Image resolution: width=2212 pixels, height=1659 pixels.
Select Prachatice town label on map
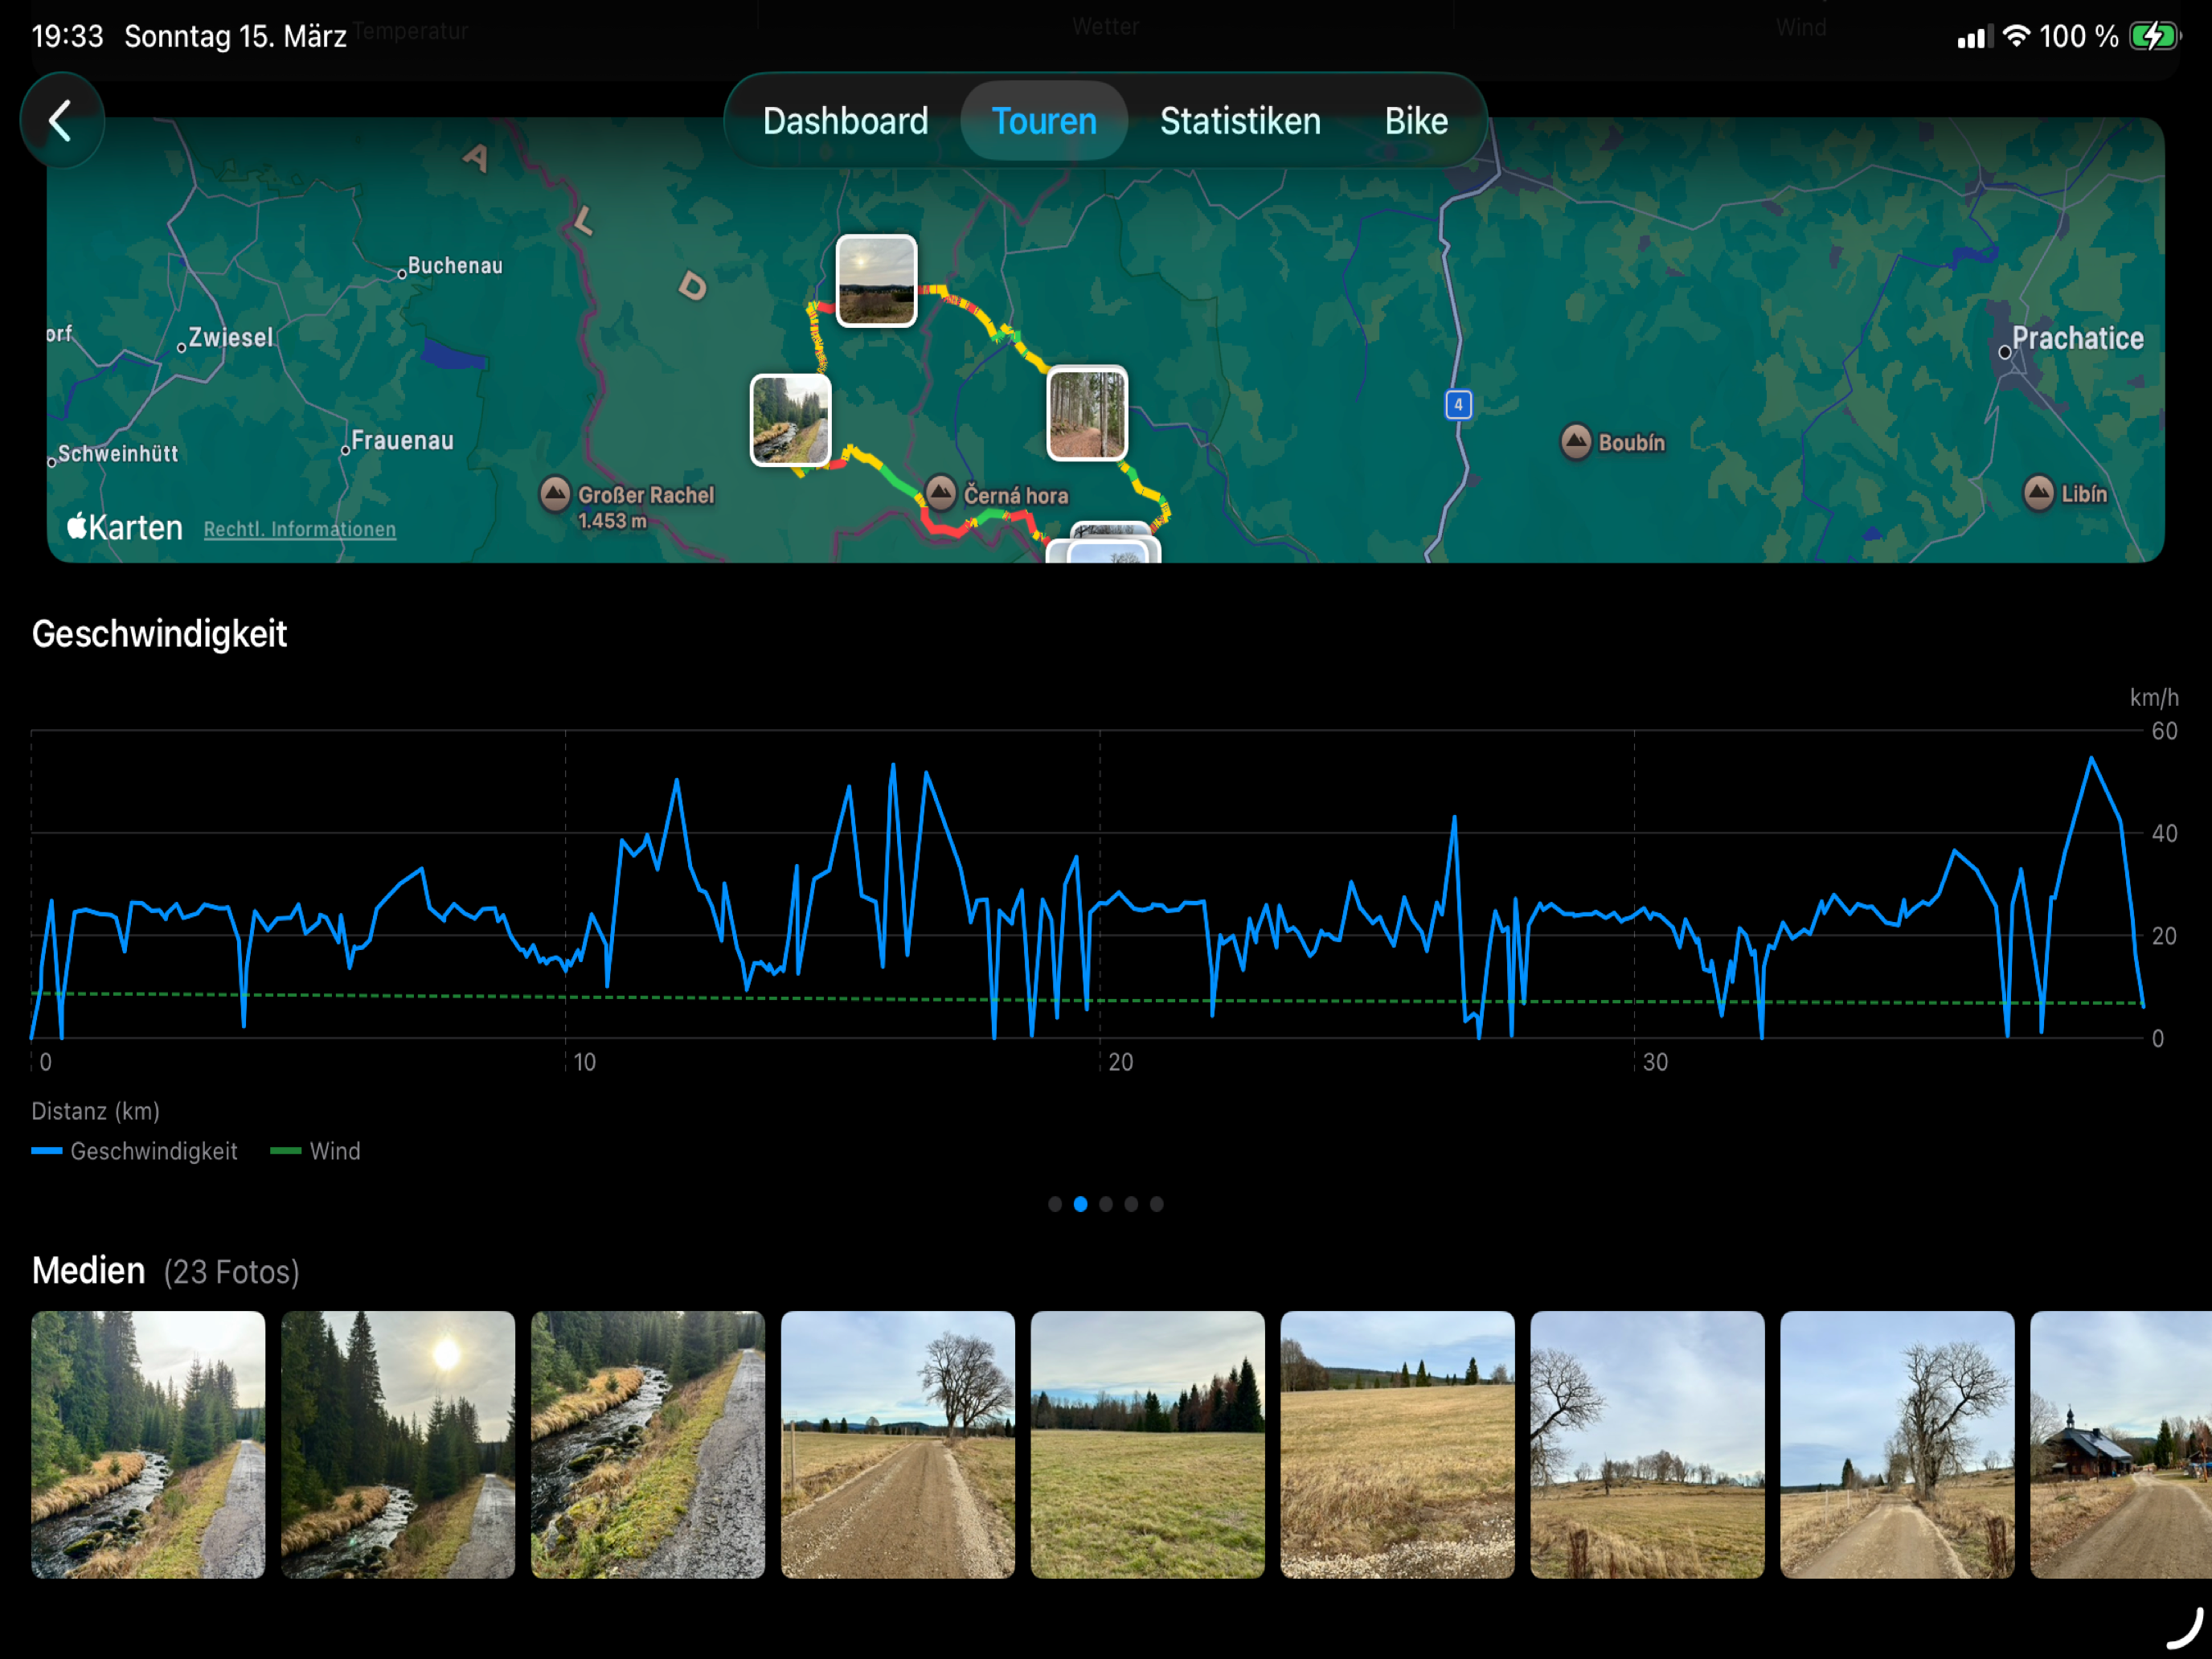click(x=2078, y=339)
